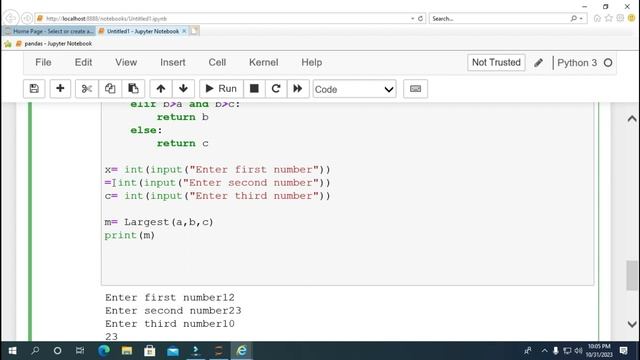Open the File menu
640x360 pixels.
click(43, 62)
